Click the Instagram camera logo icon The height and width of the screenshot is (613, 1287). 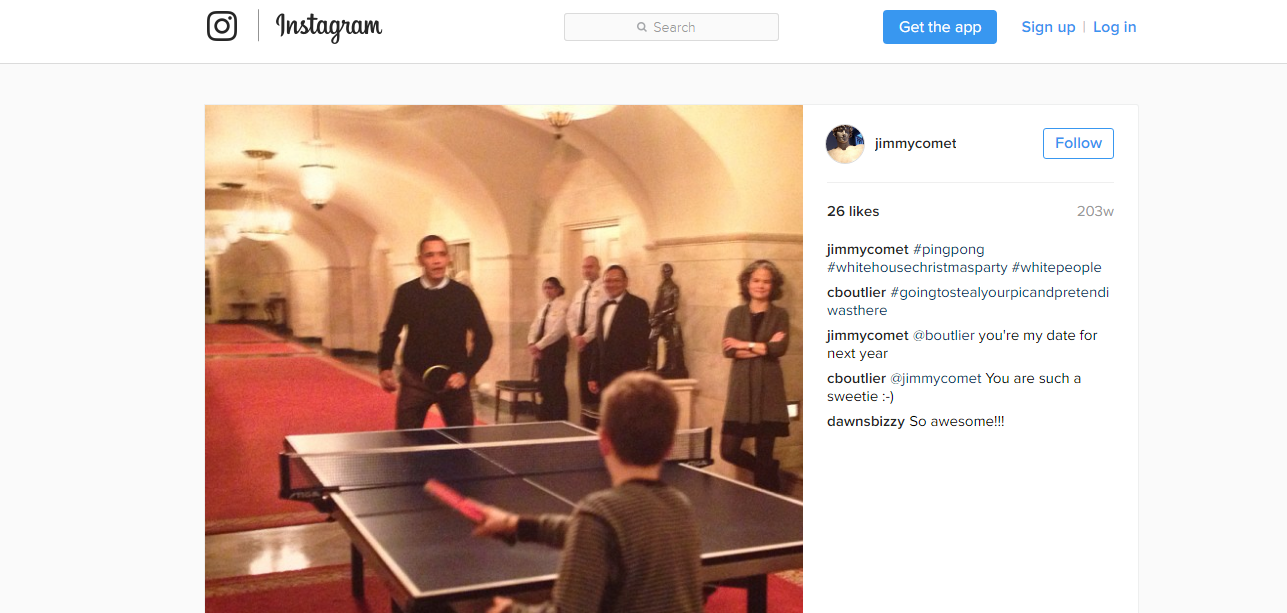click(x=222, y=26)
